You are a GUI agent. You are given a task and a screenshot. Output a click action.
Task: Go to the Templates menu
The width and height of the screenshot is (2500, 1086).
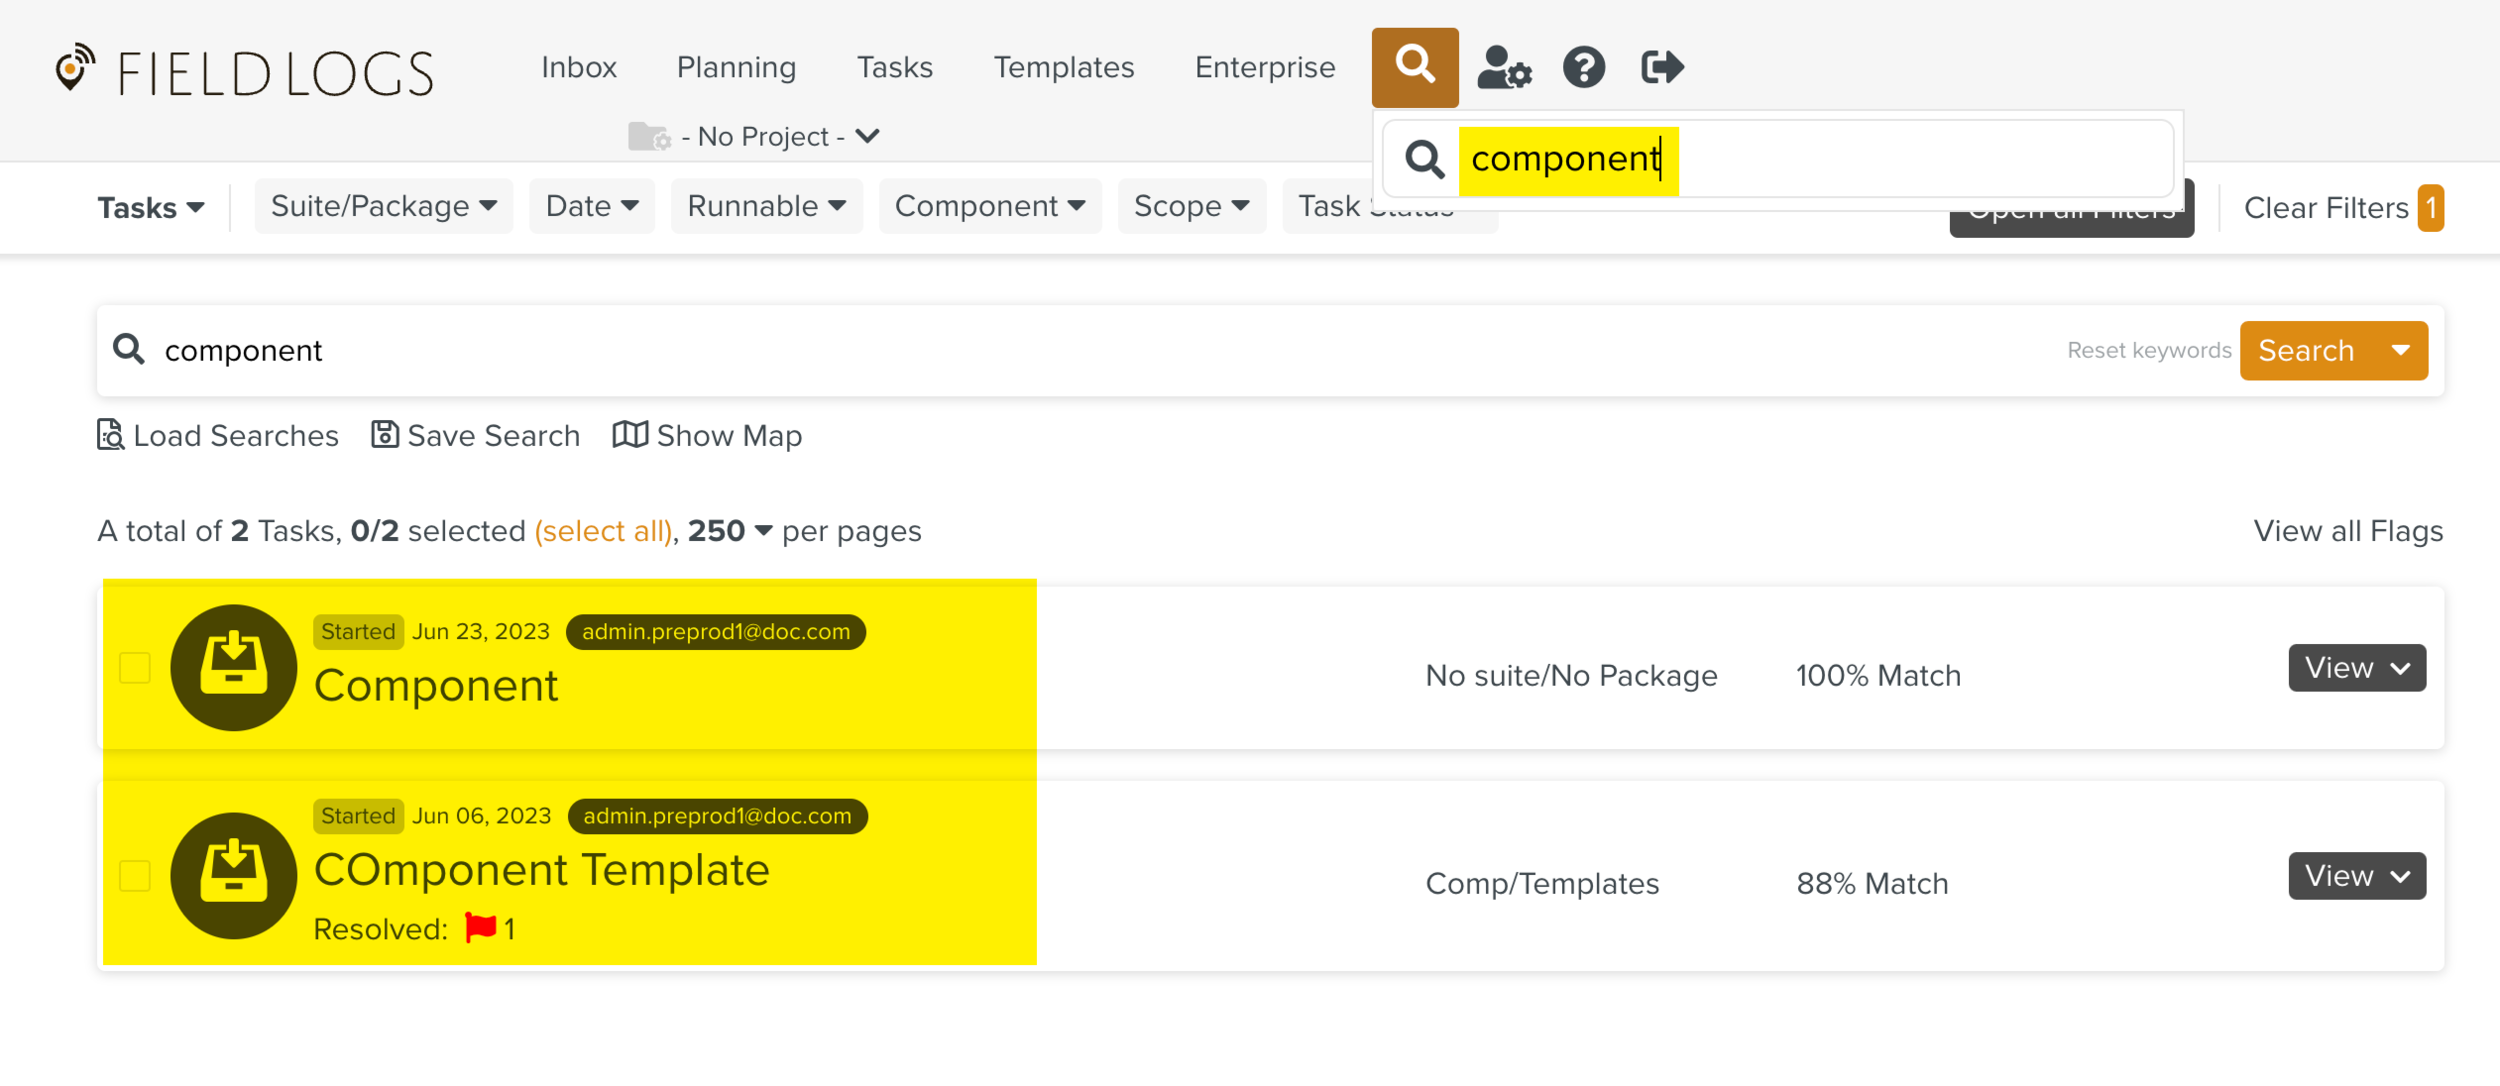pos(1063,67)
